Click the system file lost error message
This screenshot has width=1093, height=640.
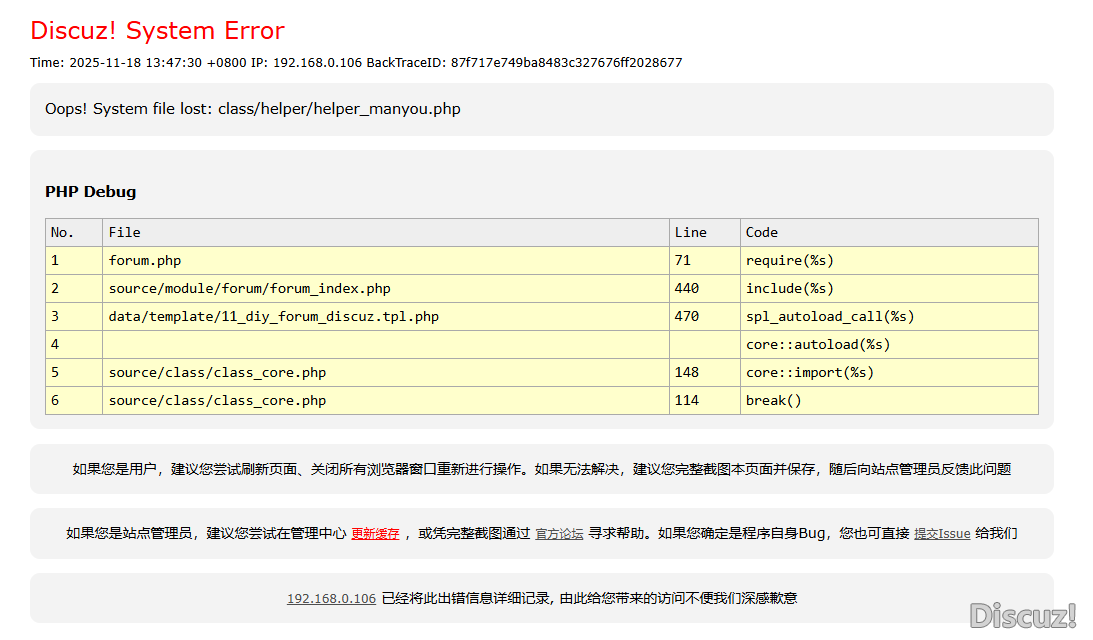(253, 109)
